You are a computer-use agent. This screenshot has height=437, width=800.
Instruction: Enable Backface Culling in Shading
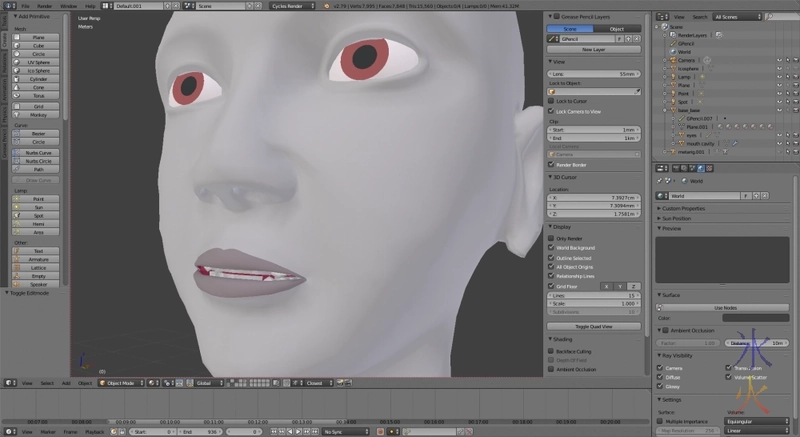[552, 351]
